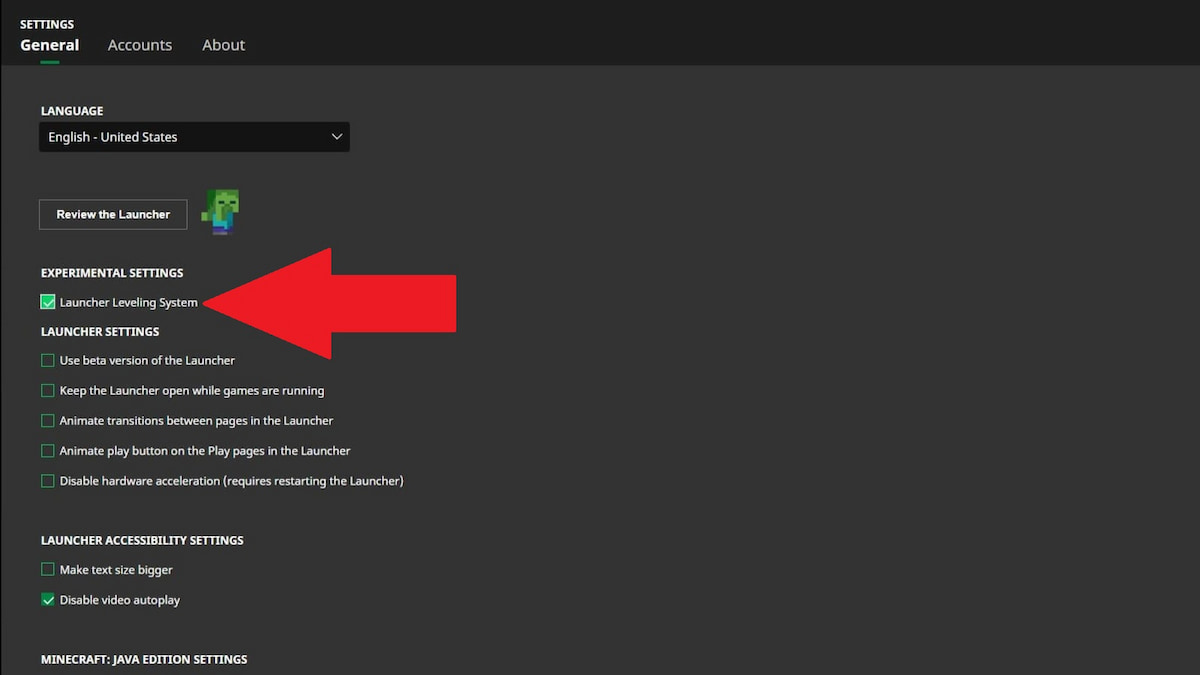Click the MINECRAFT: JAVA EDITION SETTINGS header
The height and width of the screenshot is (675, 1200).
[143, 659]
